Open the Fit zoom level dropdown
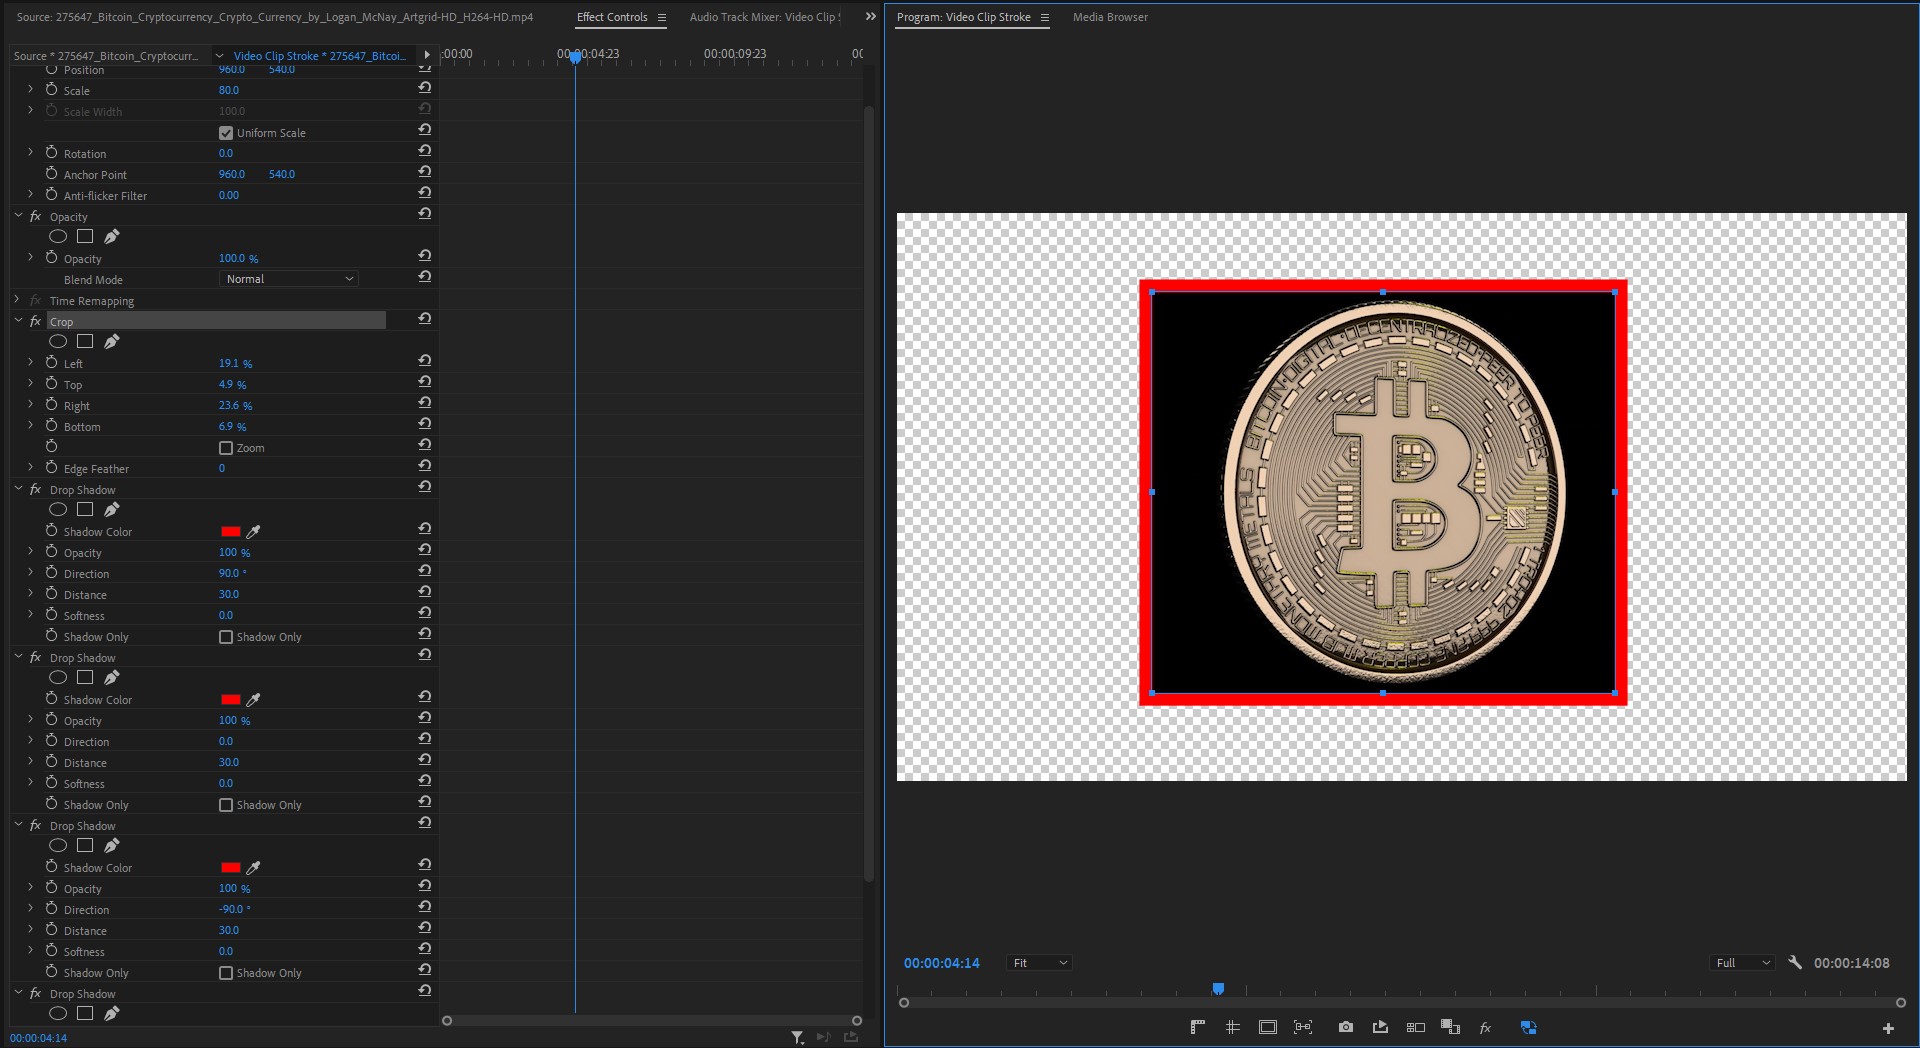The width and height of the screenshot is (1920, 1048). click(x=1040, y=963)
